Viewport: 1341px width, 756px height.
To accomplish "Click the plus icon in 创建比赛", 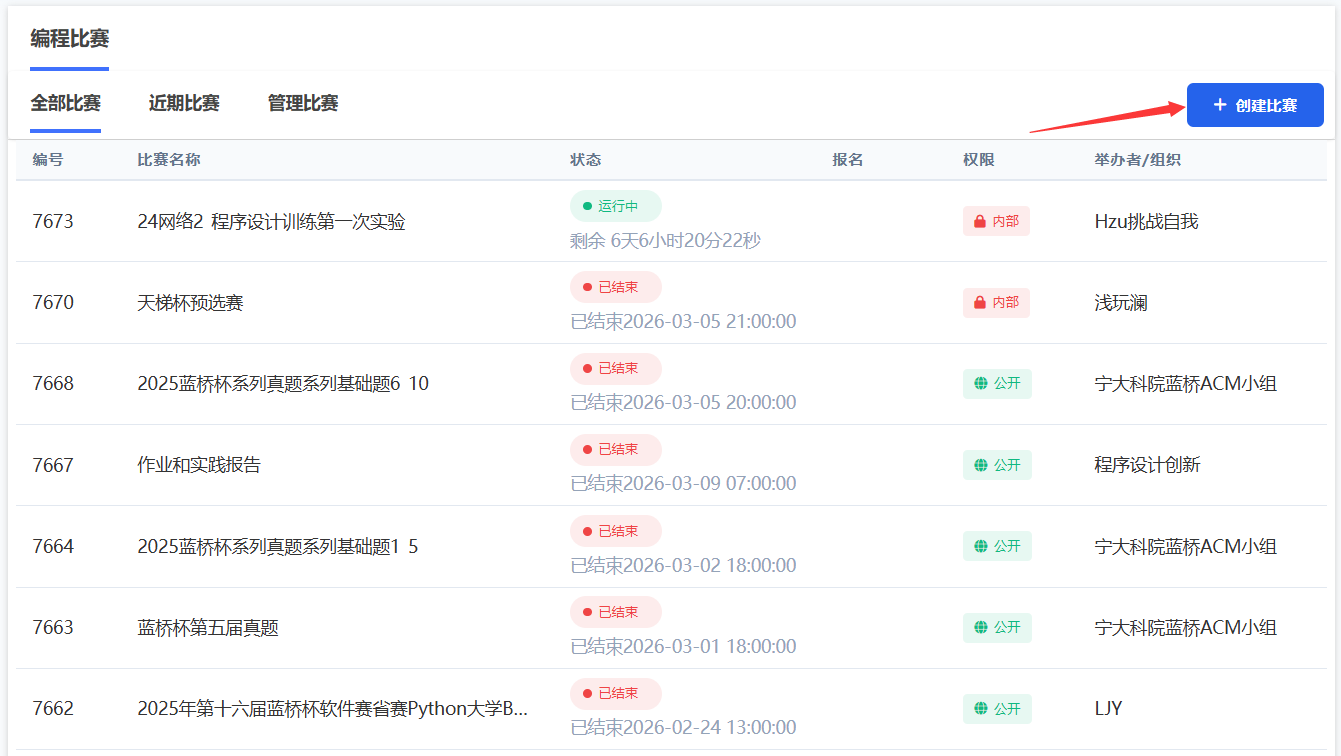I will [x=1219, y=105].
